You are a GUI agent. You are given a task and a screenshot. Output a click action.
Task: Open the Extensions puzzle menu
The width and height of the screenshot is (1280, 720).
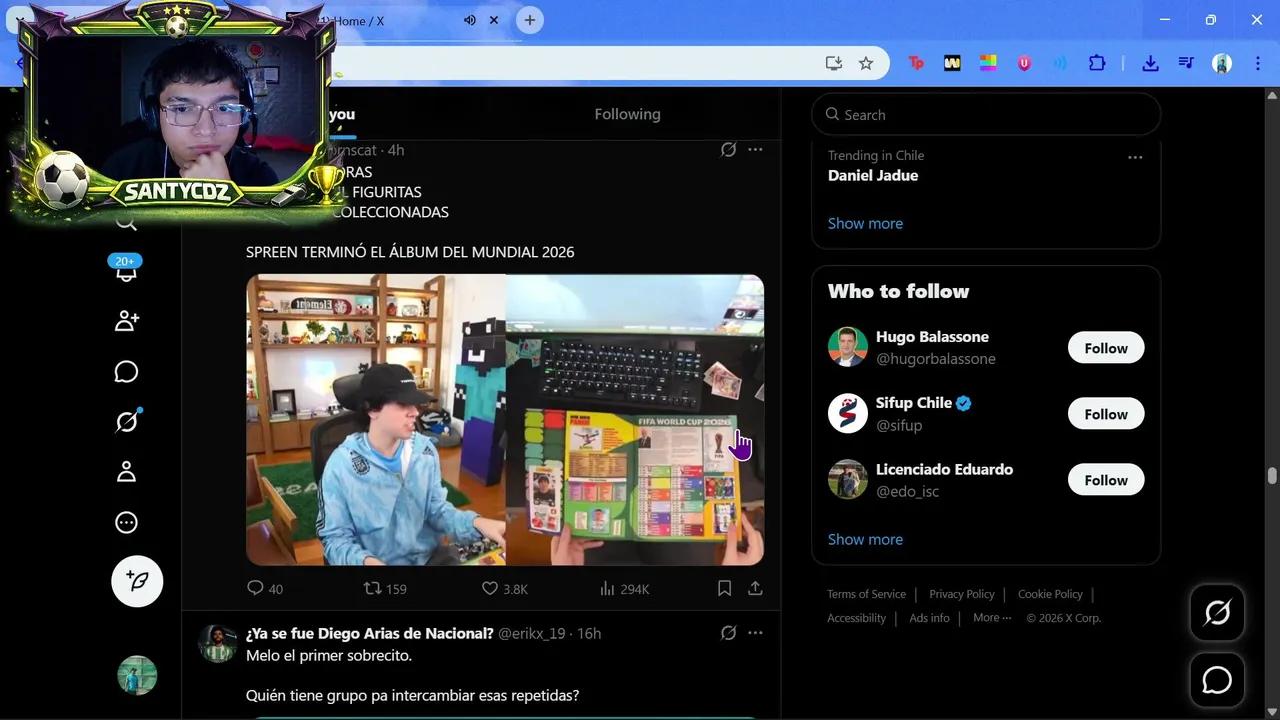point(1097,63)
